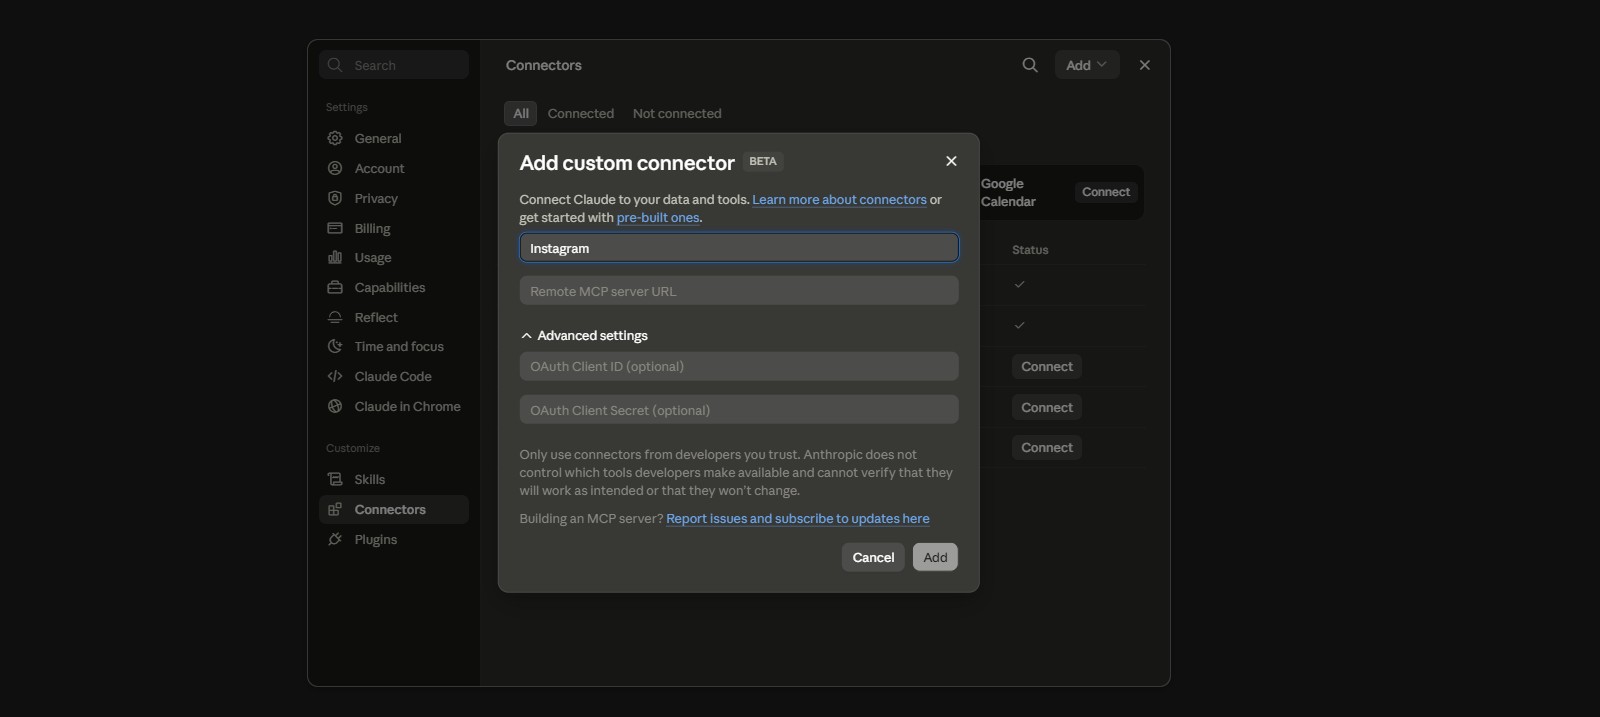Click the Cancel button

pyautogui.click(x=873, y=557)
